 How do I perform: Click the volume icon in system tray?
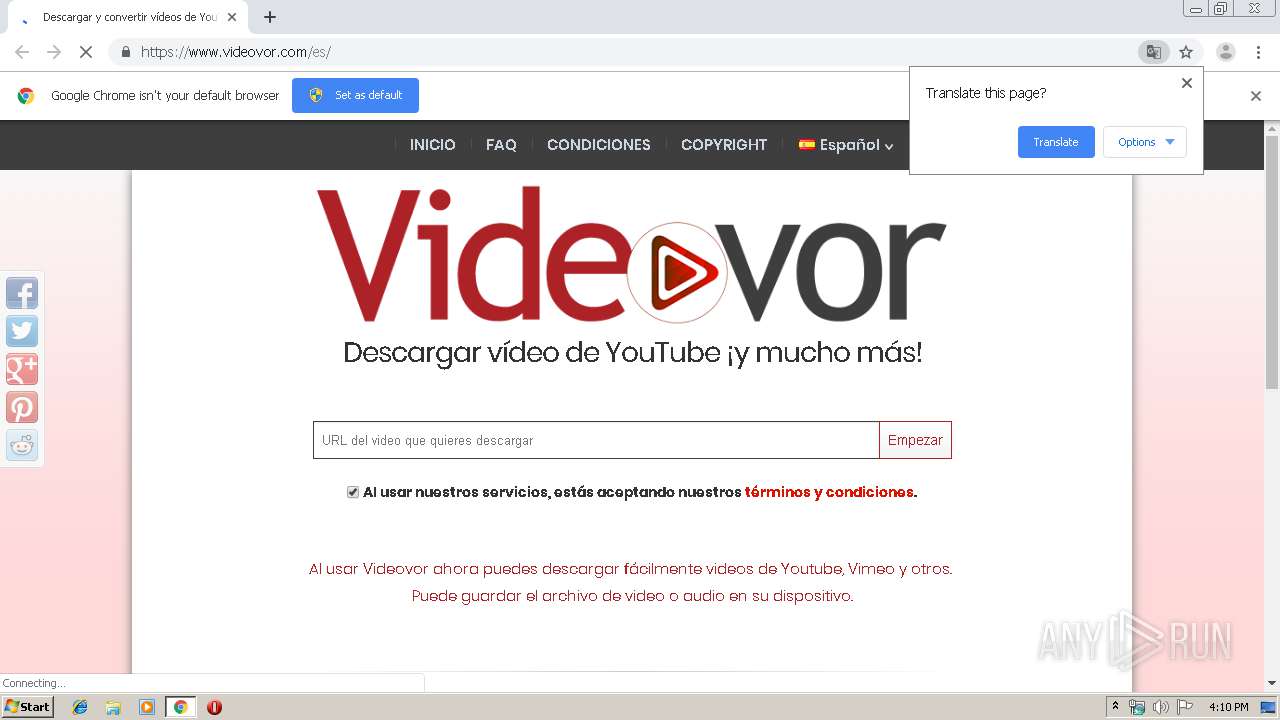pyautogui.click(x=1160, y=707)
